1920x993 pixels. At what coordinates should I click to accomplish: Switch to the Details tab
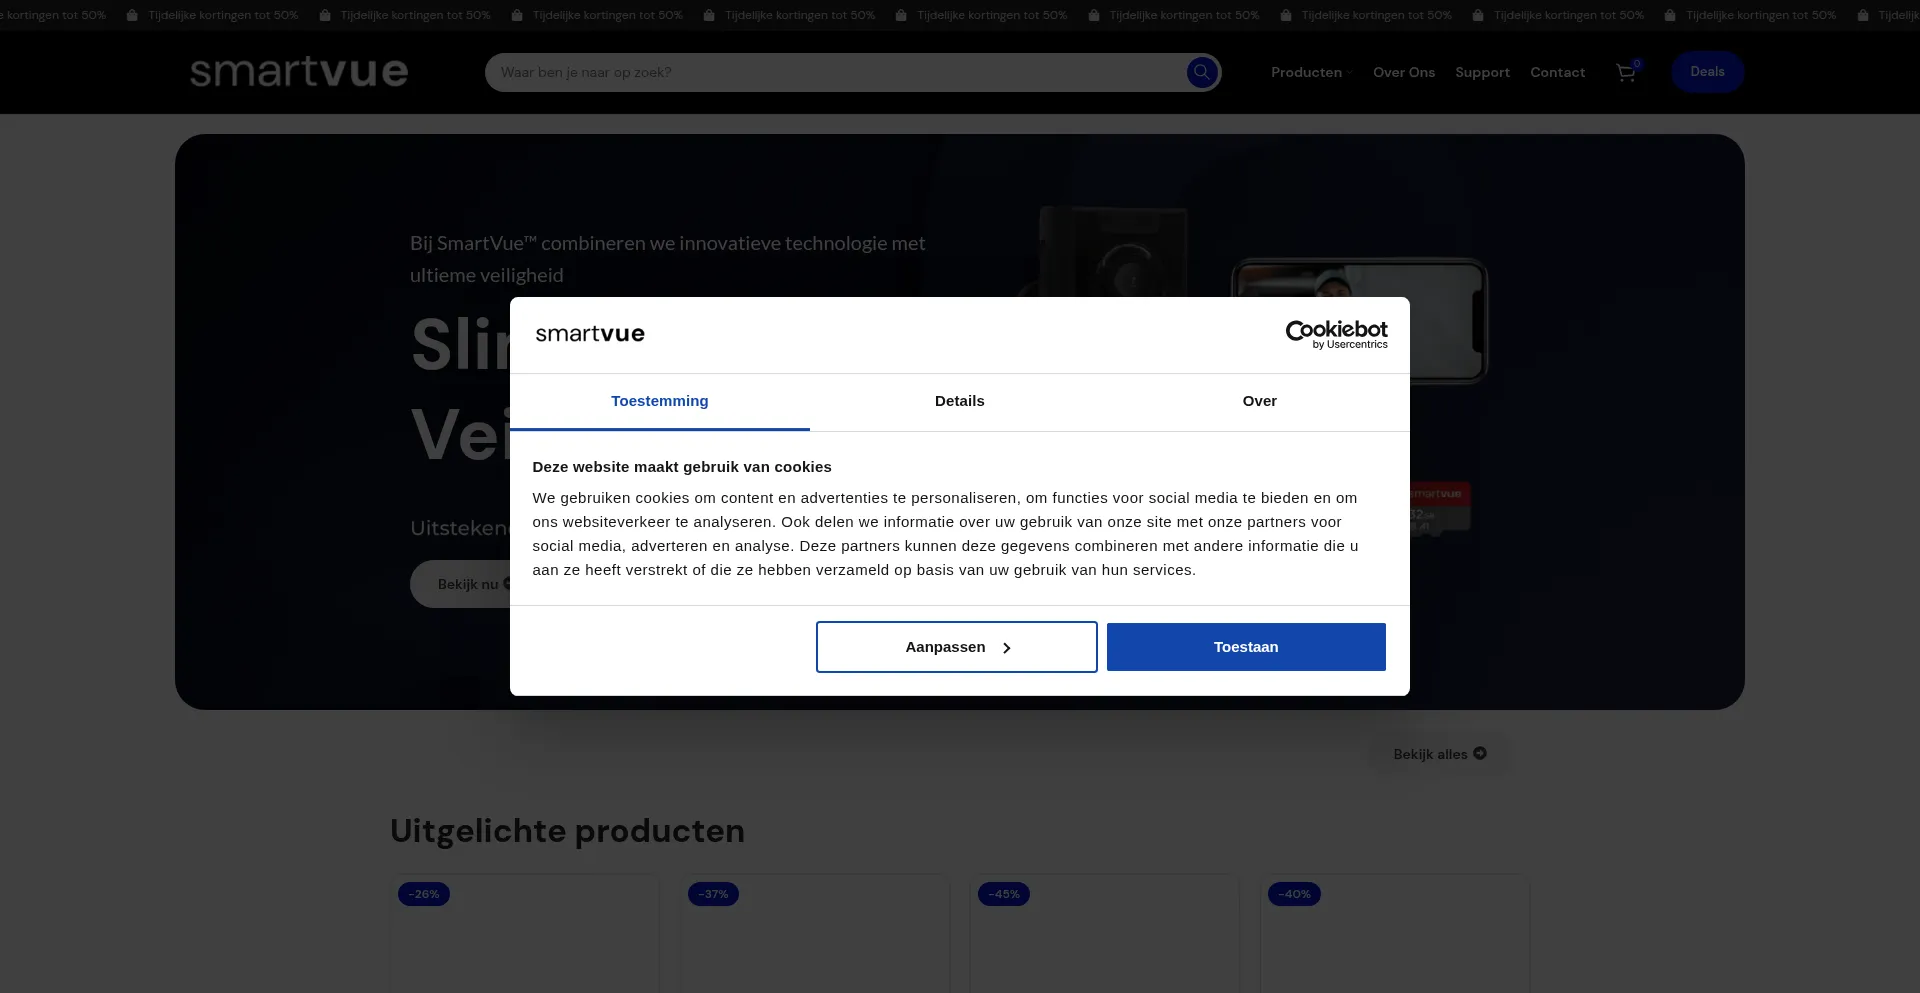coord(960,401)
